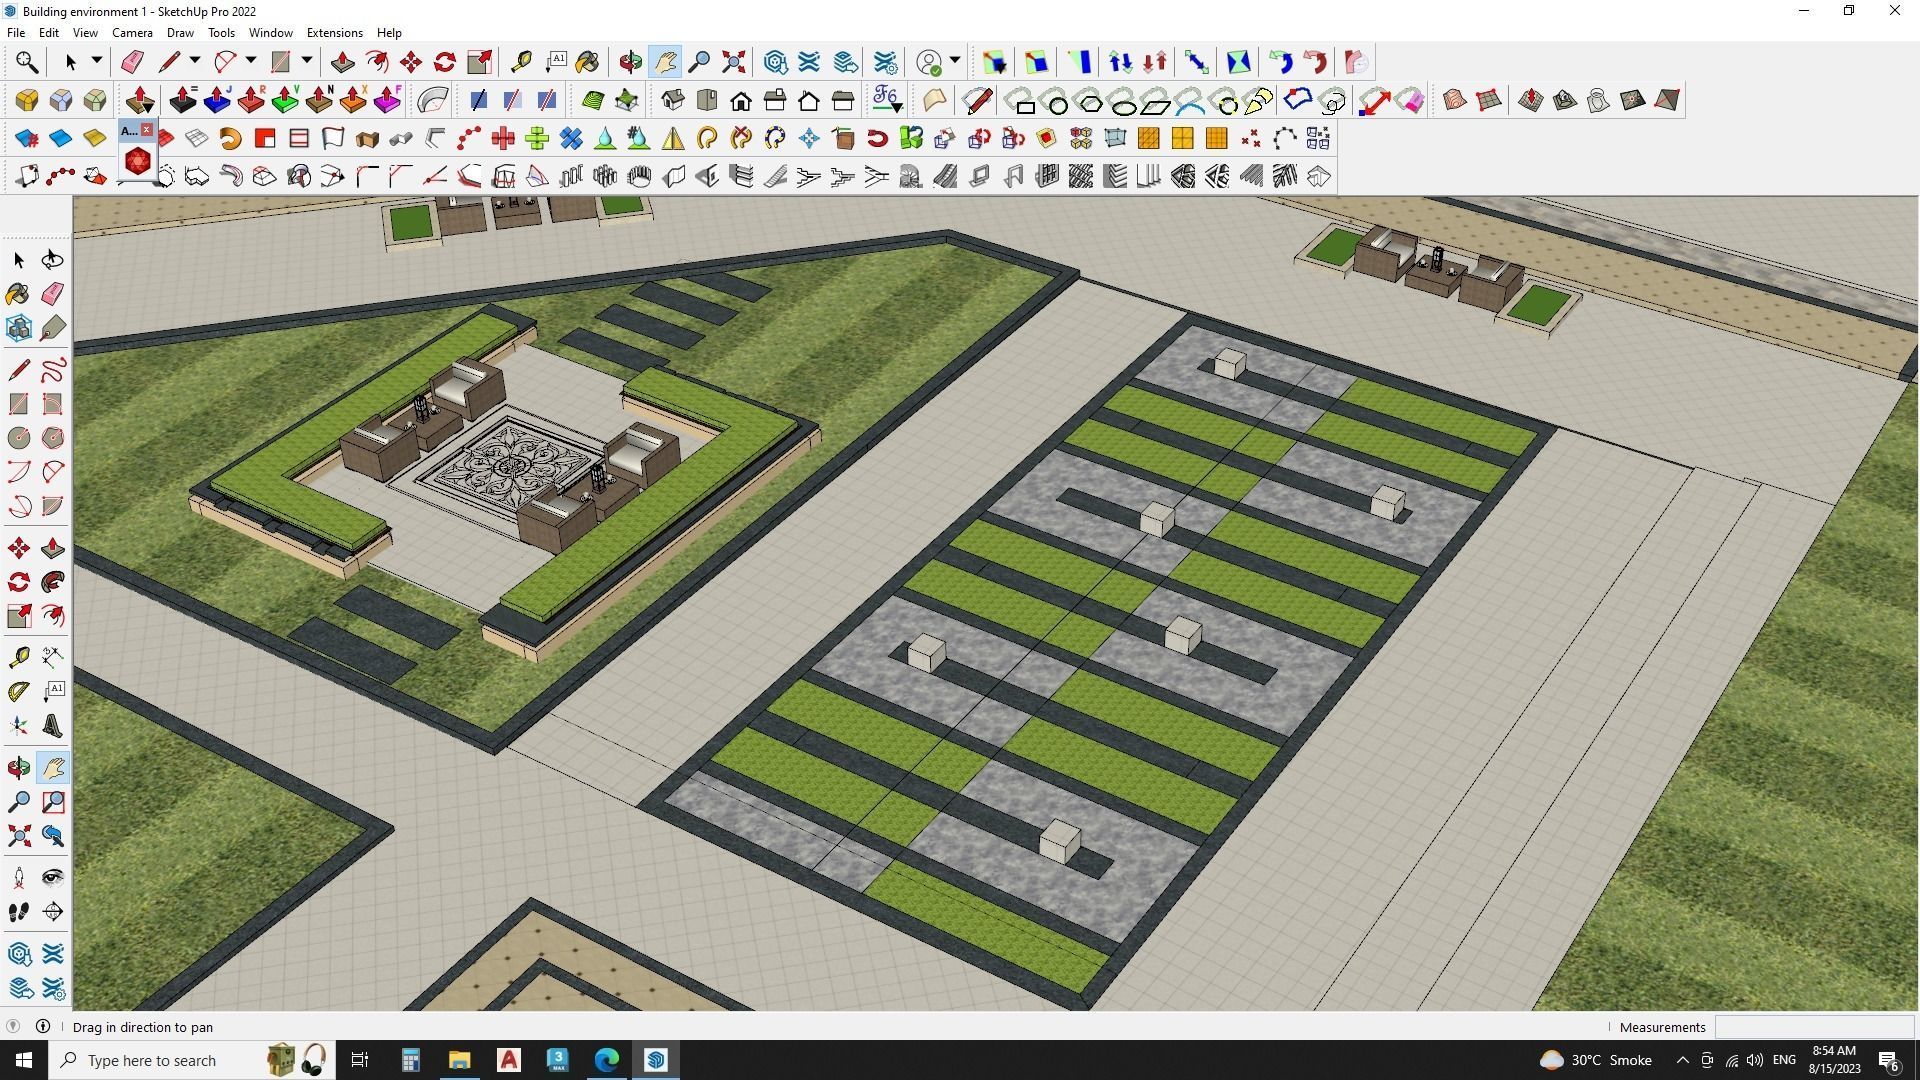Open the notification center with badge 6
Viewport: 1920px width, 1080px height.
tap(1889, 1060)
